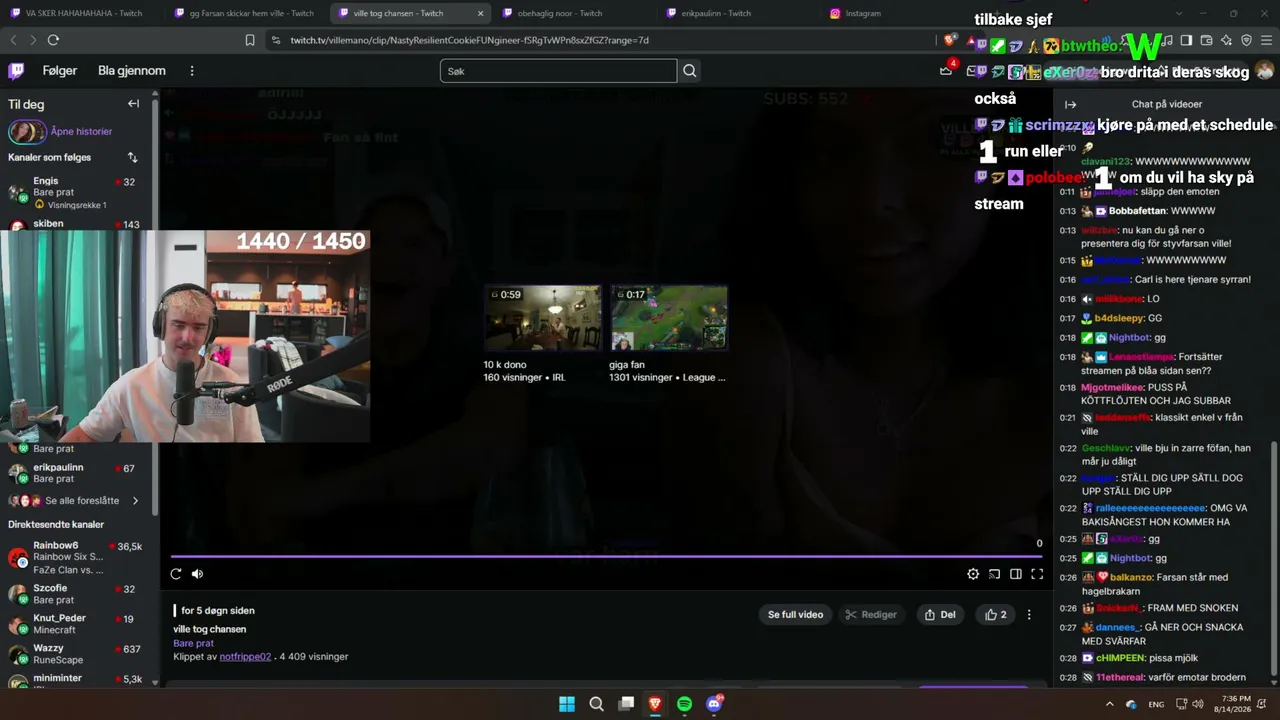Watch the full video via Se full video
The height and width of the screenshot is (720, 1280).
coord(796,615)
